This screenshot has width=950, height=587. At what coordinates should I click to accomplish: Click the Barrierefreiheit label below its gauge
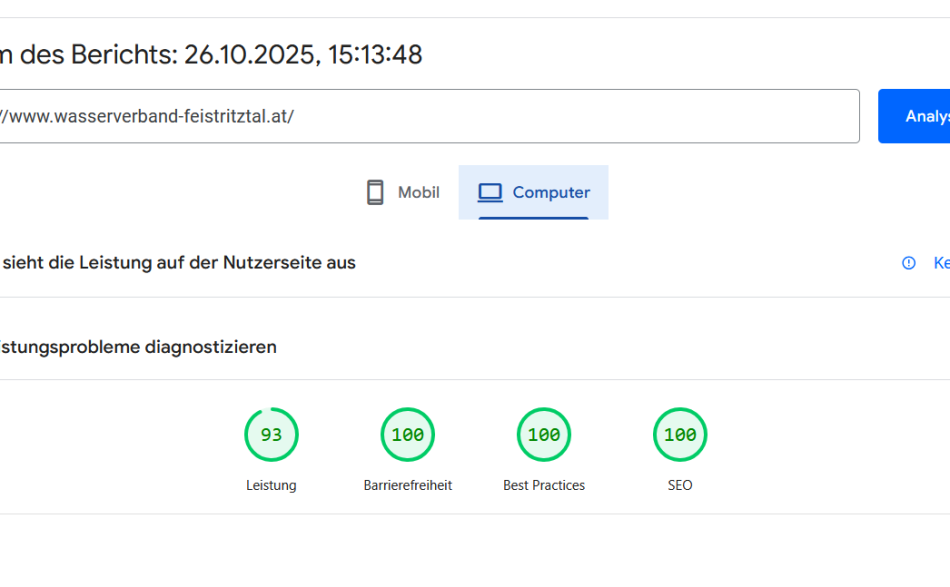407,485
